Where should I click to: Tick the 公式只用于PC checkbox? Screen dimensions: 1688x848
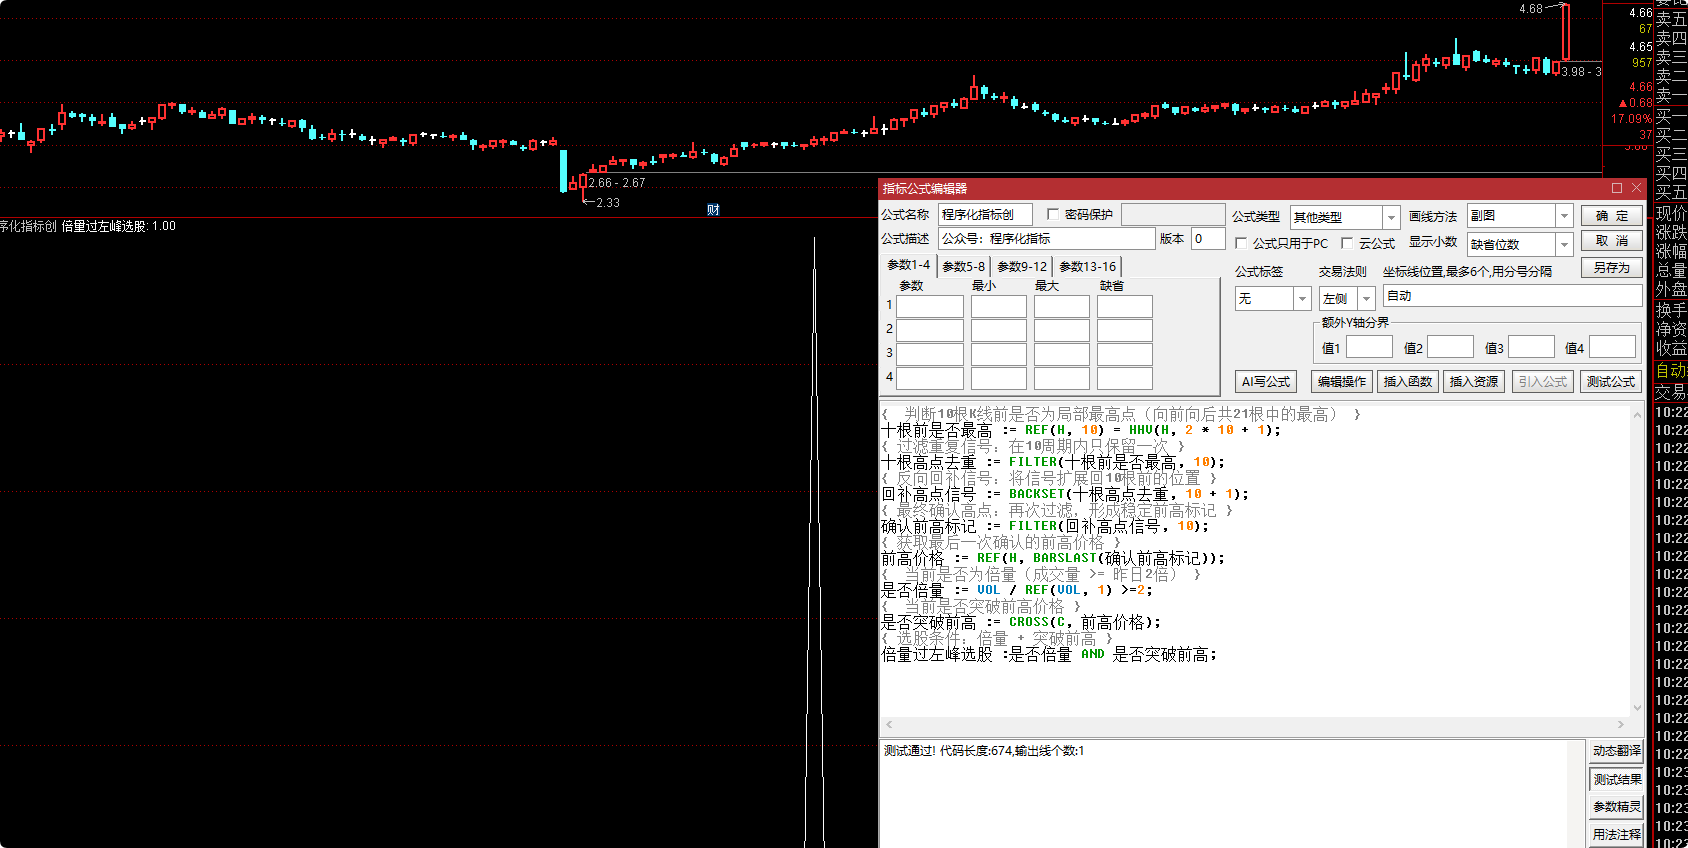coord(1241,243)
